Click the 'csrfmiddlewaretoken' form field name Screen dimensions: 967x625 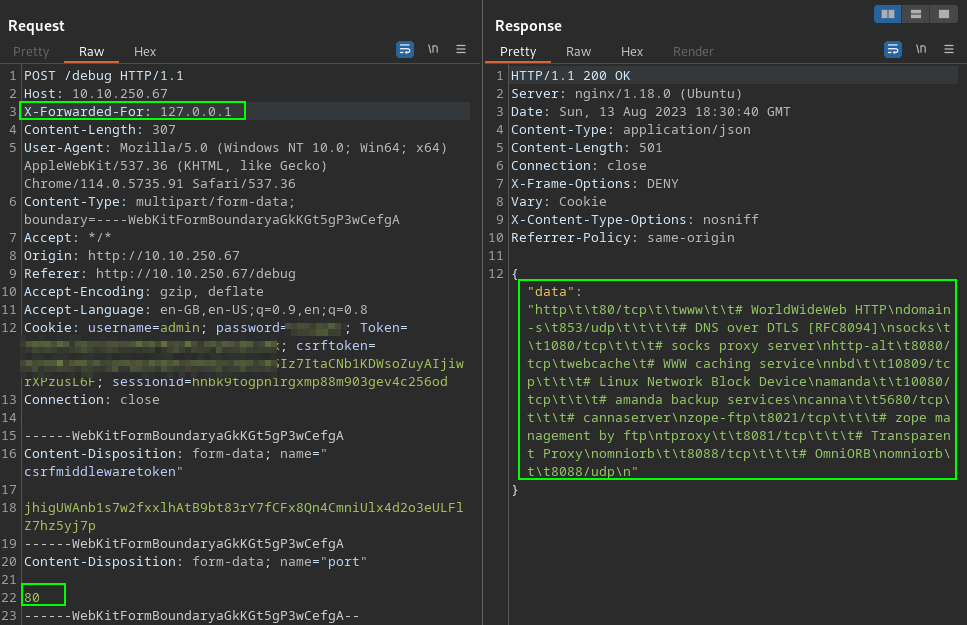point(100,471)
